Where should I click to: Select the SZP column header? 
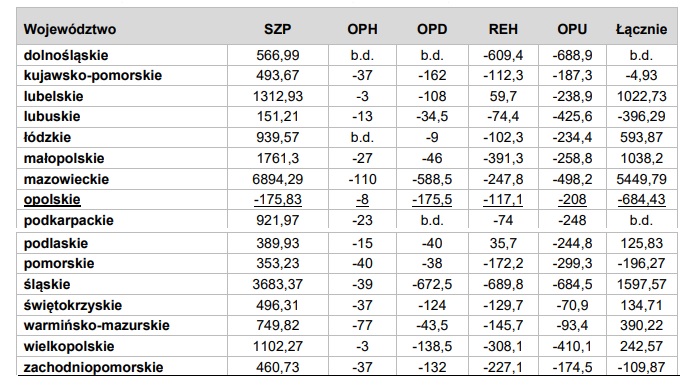277,29
